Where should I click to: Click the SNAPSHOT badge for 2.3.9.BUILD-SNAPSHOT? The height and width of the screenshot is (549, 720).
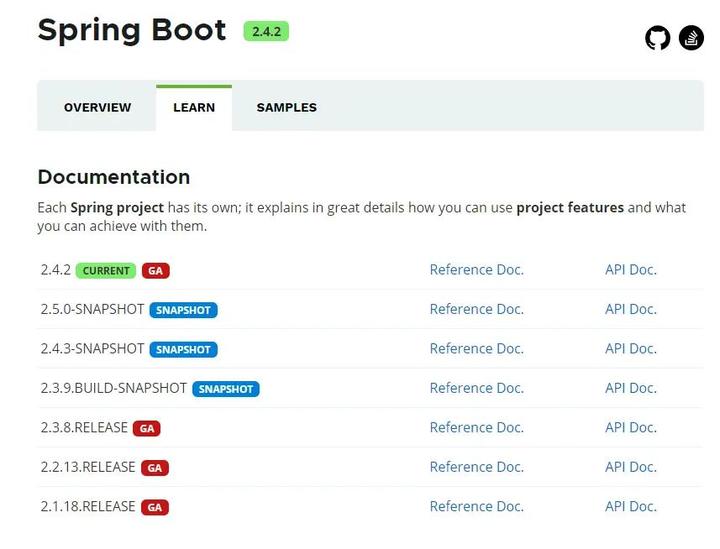pyautogui.click(x=226, y=389)
